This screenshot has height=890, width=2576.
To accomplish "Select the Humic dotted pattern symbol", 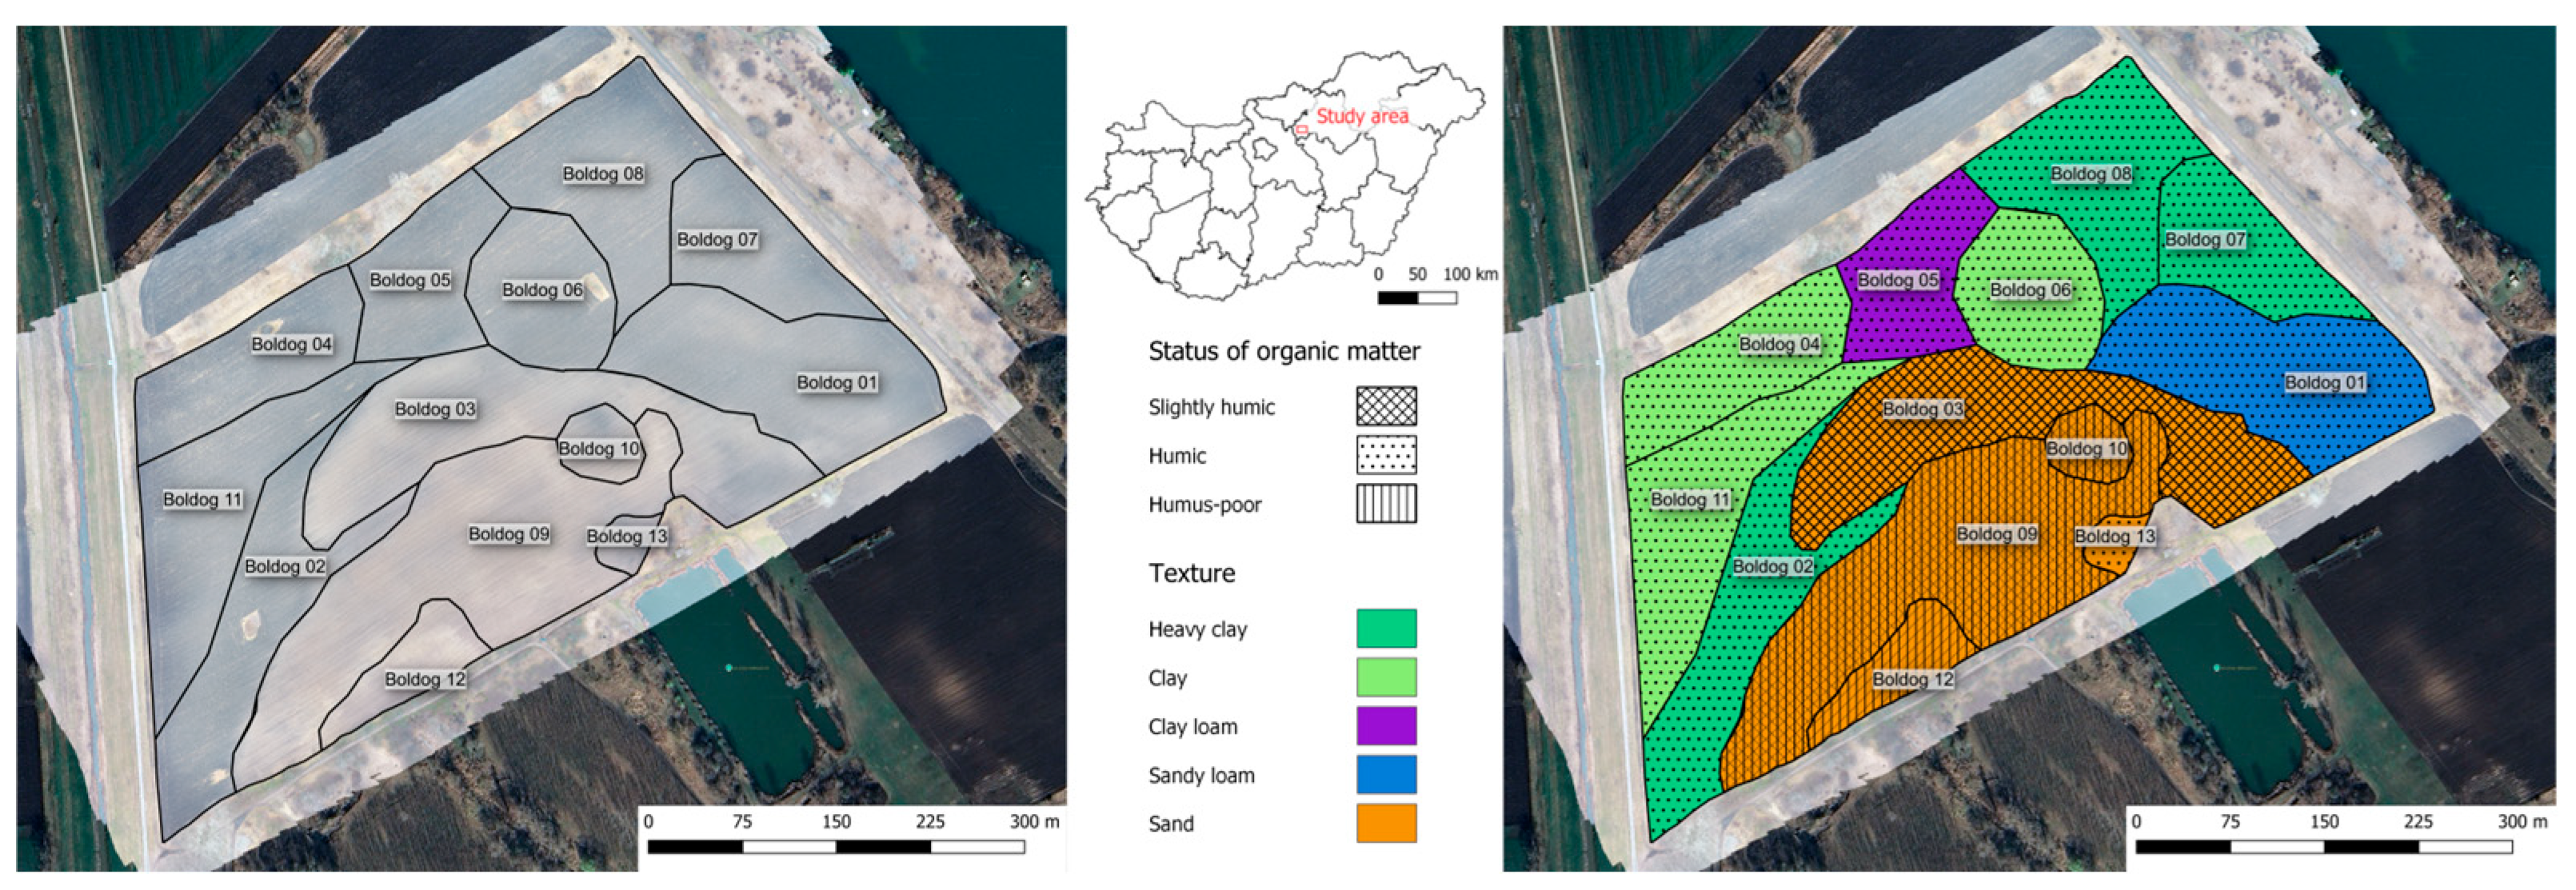I will (1387, 456).
